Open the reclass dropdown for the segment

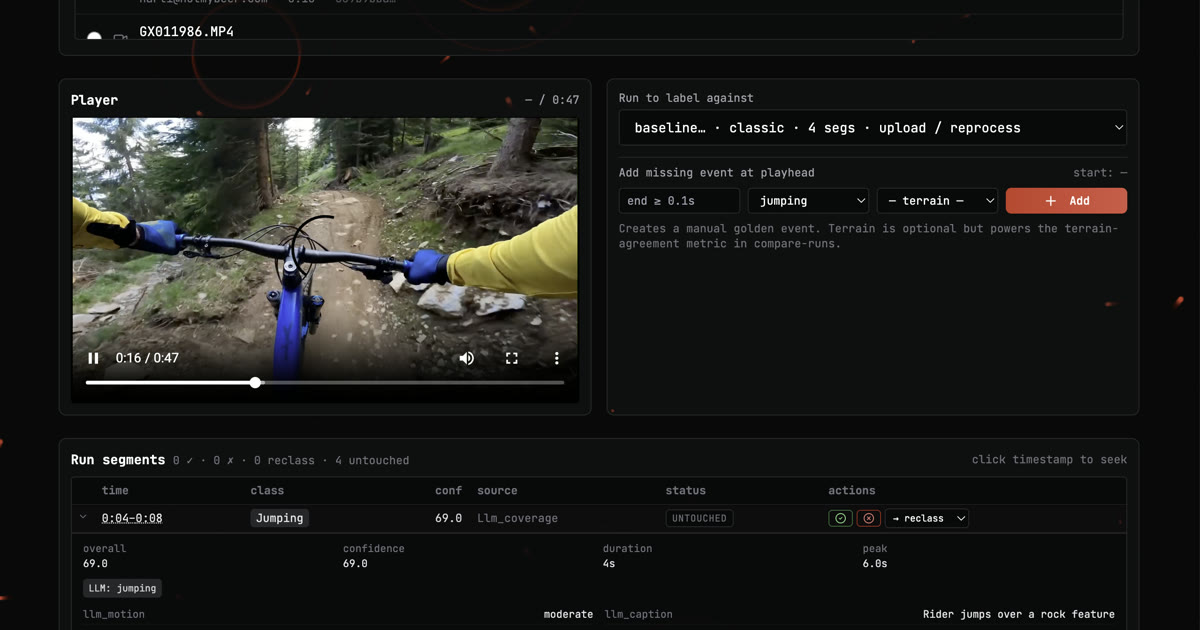(927, 518)
